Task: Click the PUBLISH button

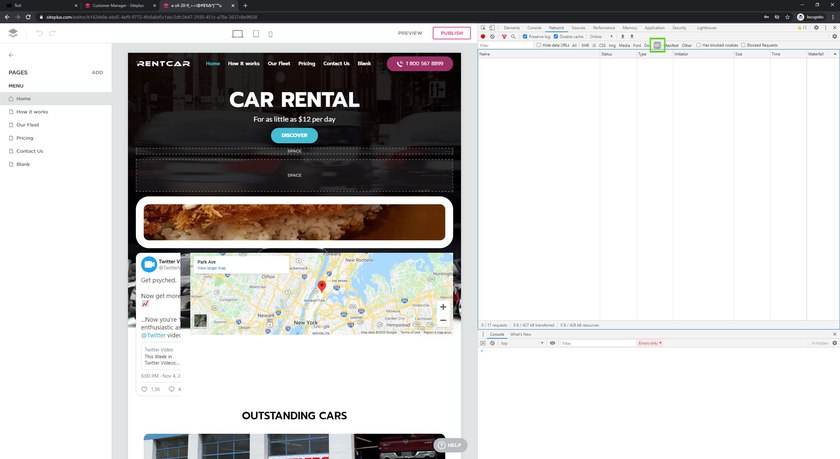Action: [452, 33]
